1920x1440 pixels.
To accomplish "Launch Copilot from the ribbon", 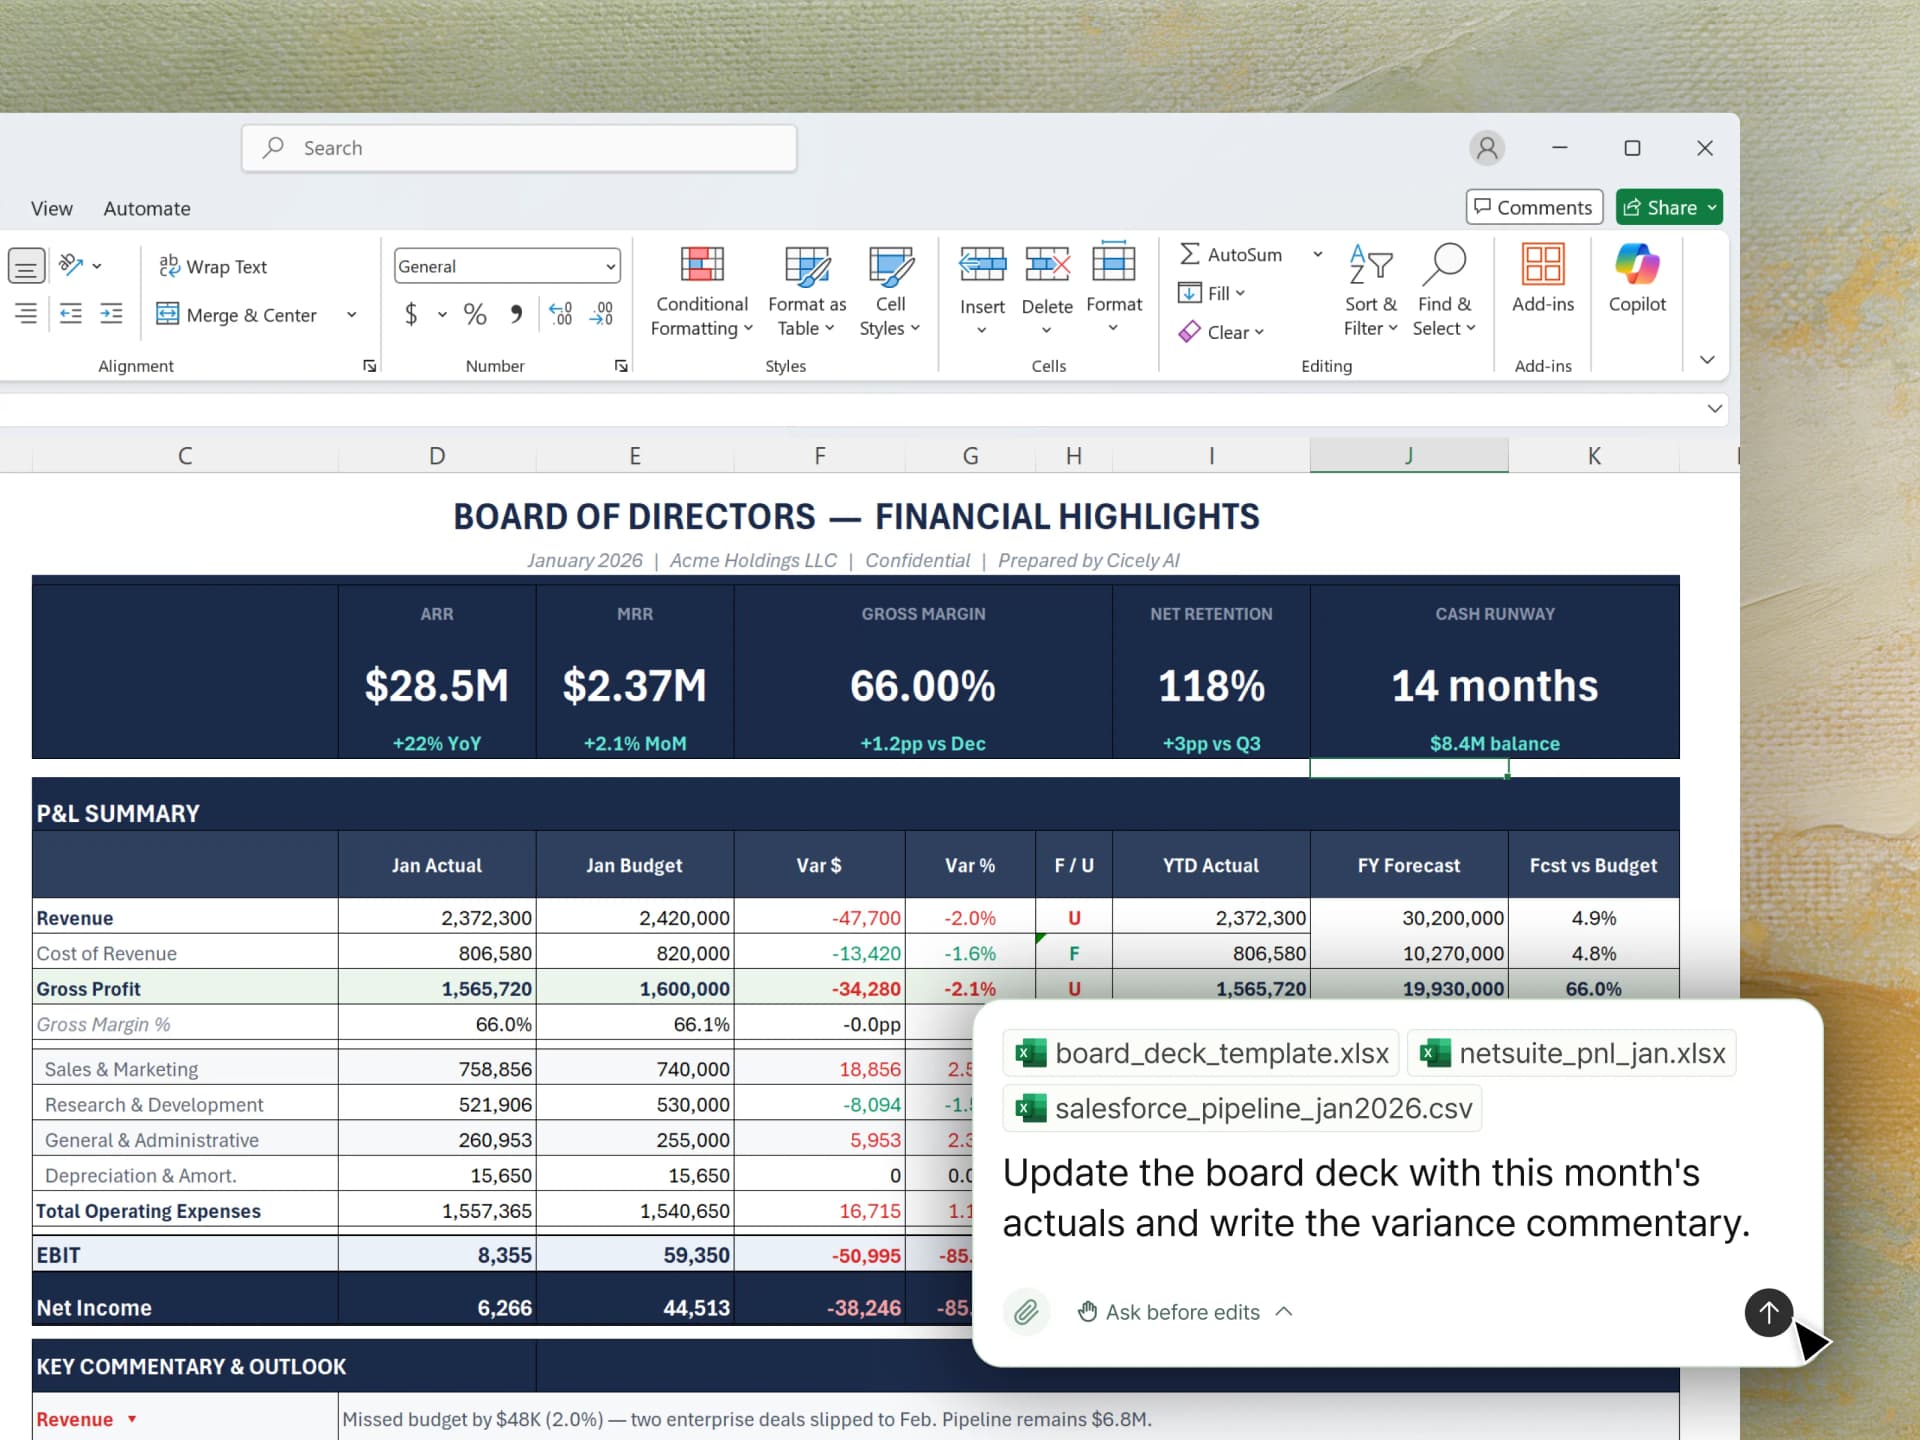I will click(1637, 279).
